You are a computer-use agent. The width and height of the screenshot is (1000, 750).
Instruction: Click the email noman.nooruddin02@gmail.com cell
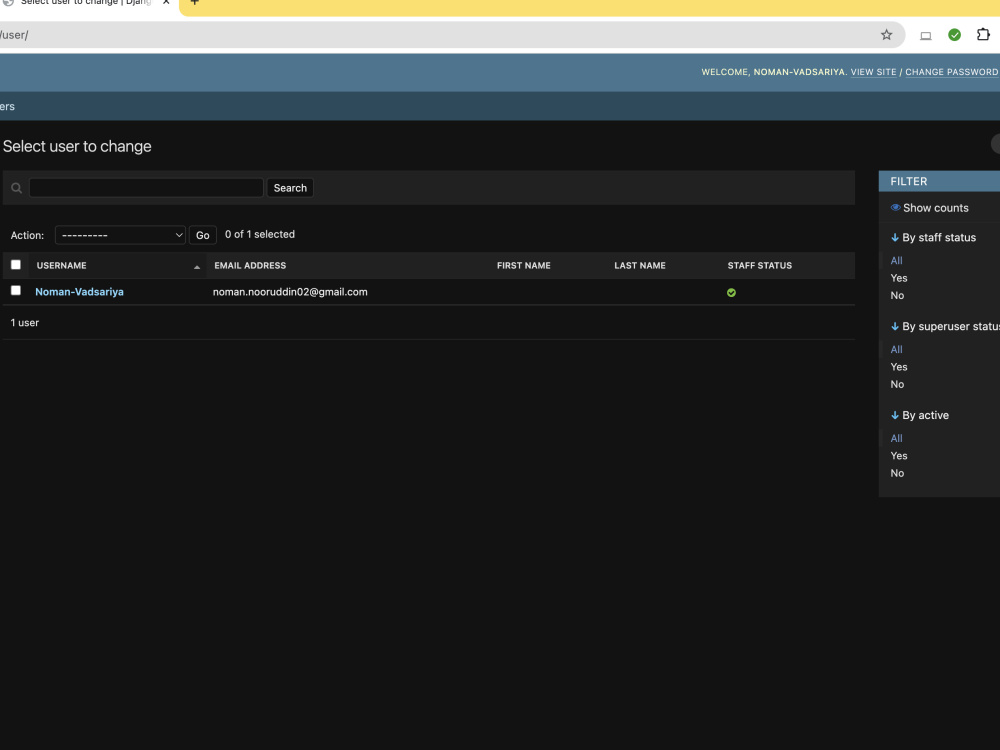[x=290, y=292]
